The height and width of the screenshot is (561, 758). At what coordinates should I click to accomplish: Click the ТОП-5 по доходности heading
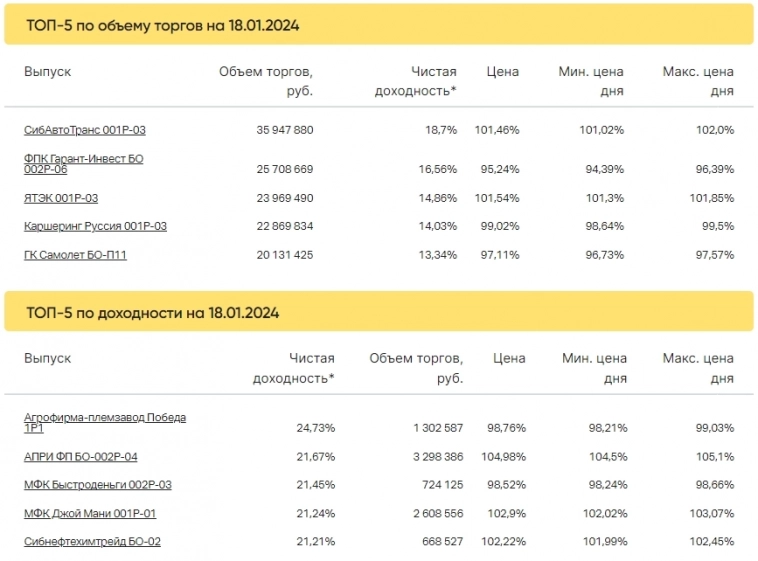[151, 313]
